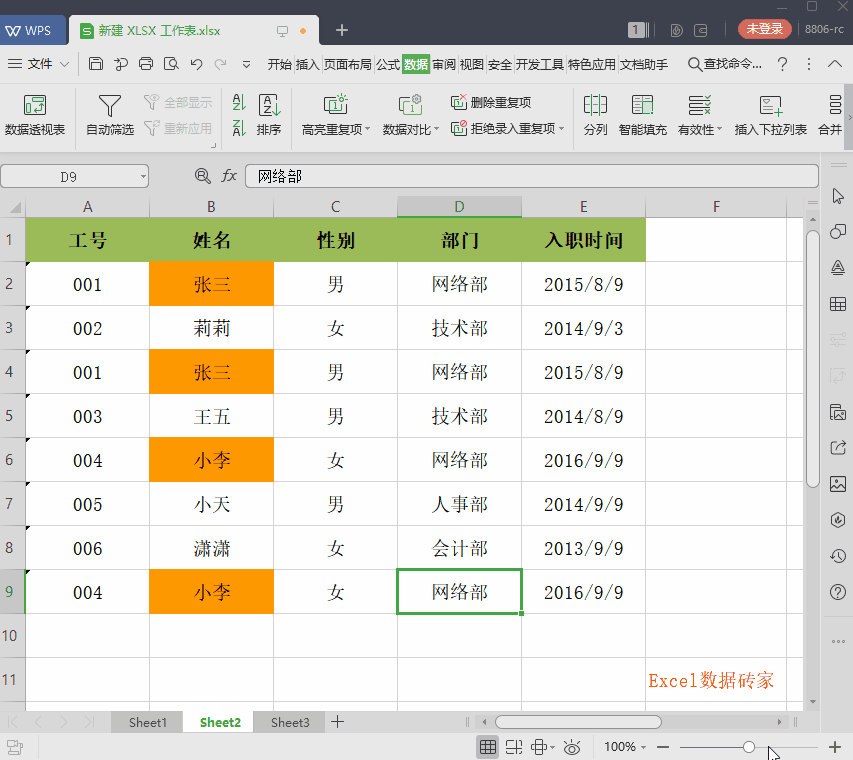Open a new document tab with plus
This screenshot has width=853, height=760.
[342, 30]
